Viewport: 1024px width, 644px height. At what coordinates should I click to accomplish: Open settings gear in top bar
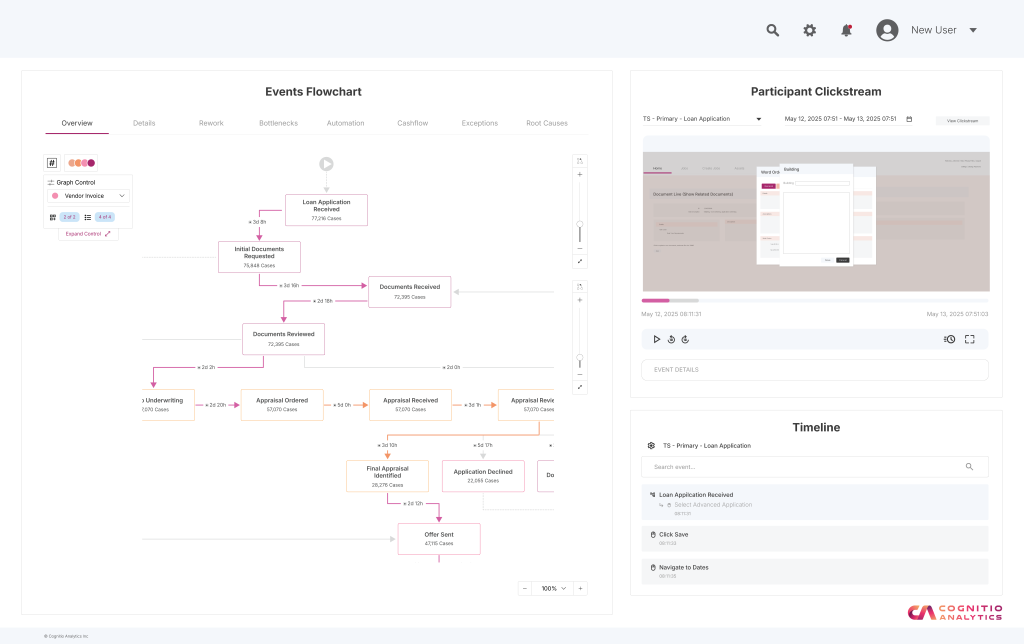tap(809, 30)
